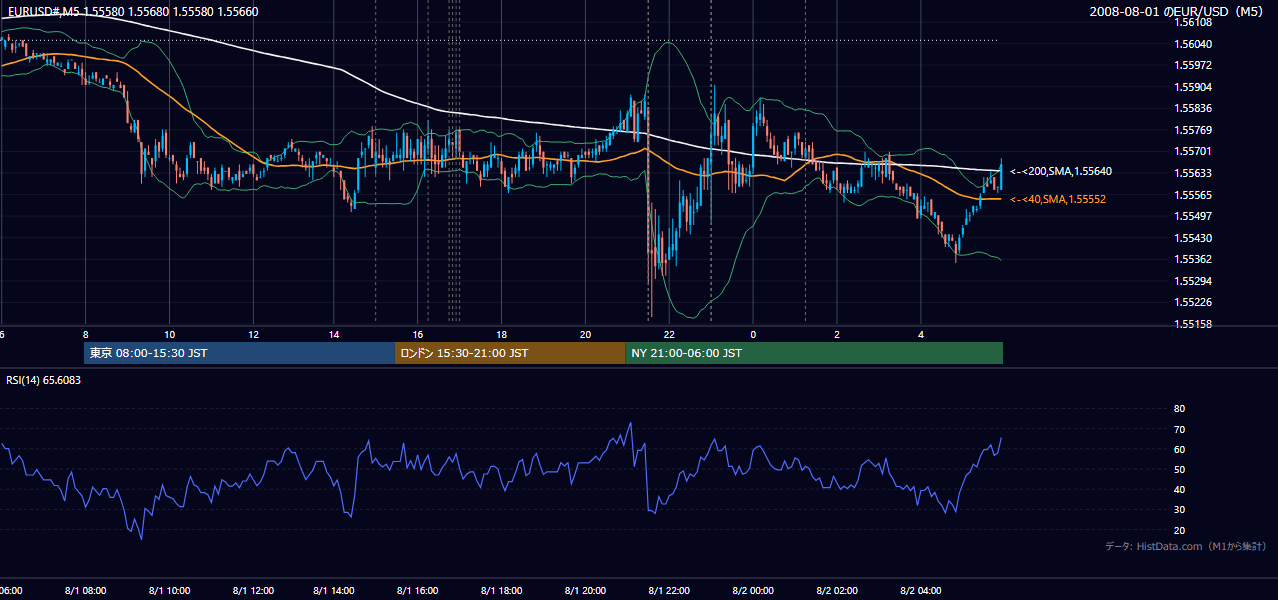Click hour label 8 under price chart

click(86, 334)
